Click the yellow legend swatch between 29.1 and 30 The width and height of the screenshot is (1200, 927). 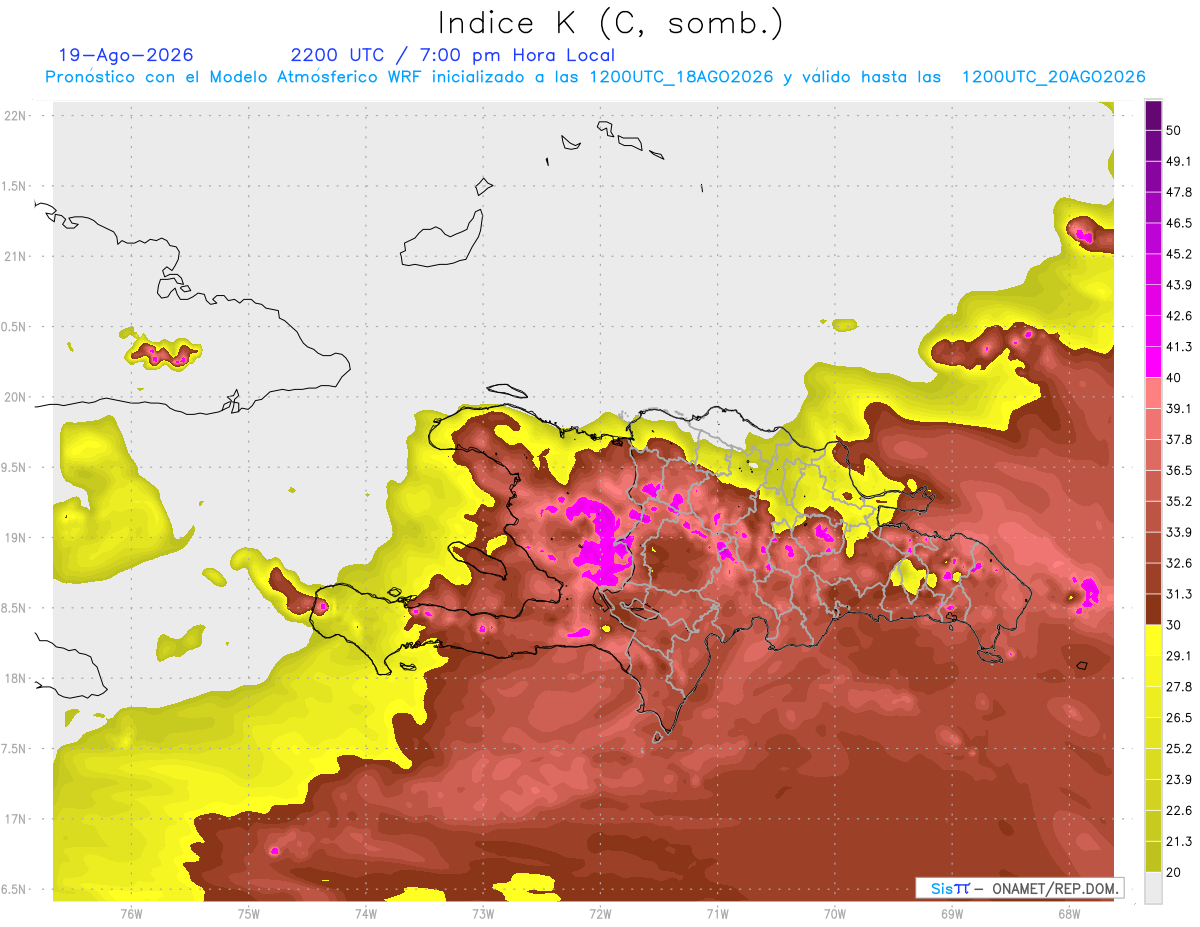click(1153, 640)
